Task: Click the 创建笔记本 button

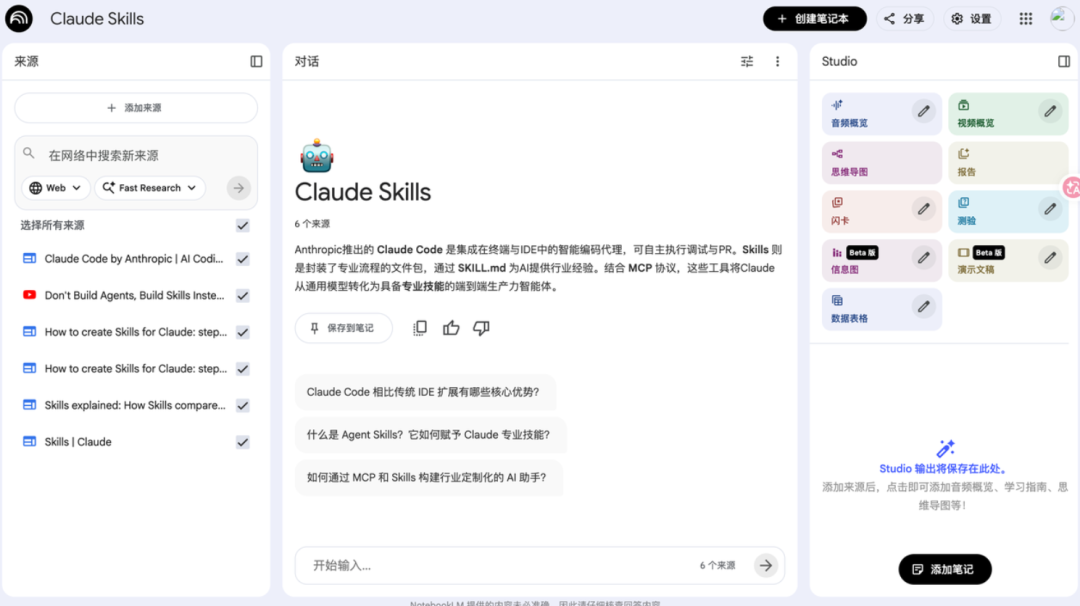Action: pyautogui.click(x=814, y=19)
